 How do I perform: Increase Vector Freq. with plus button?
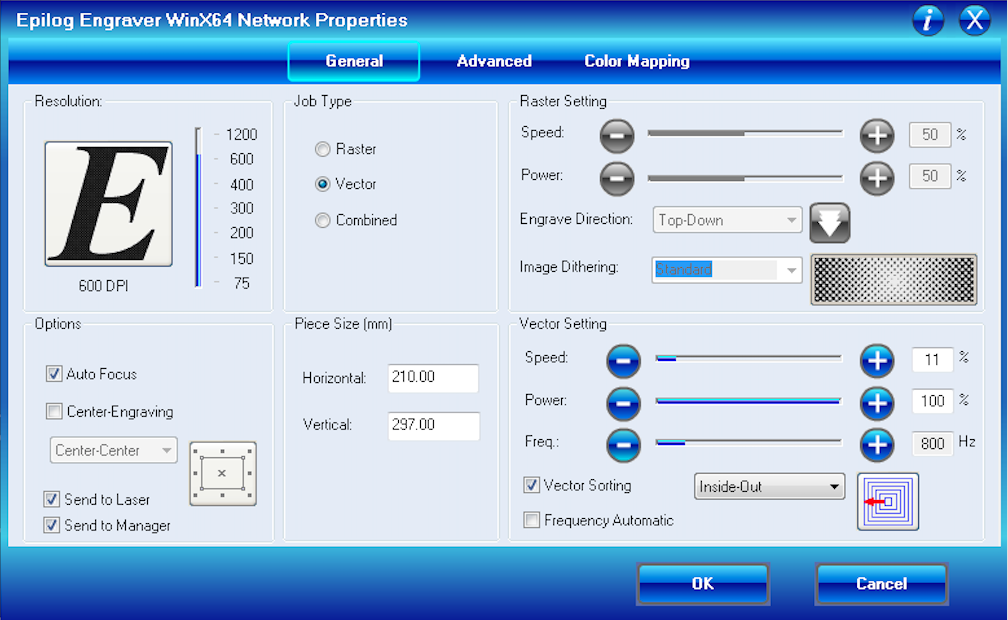click(x=877, y=444)
